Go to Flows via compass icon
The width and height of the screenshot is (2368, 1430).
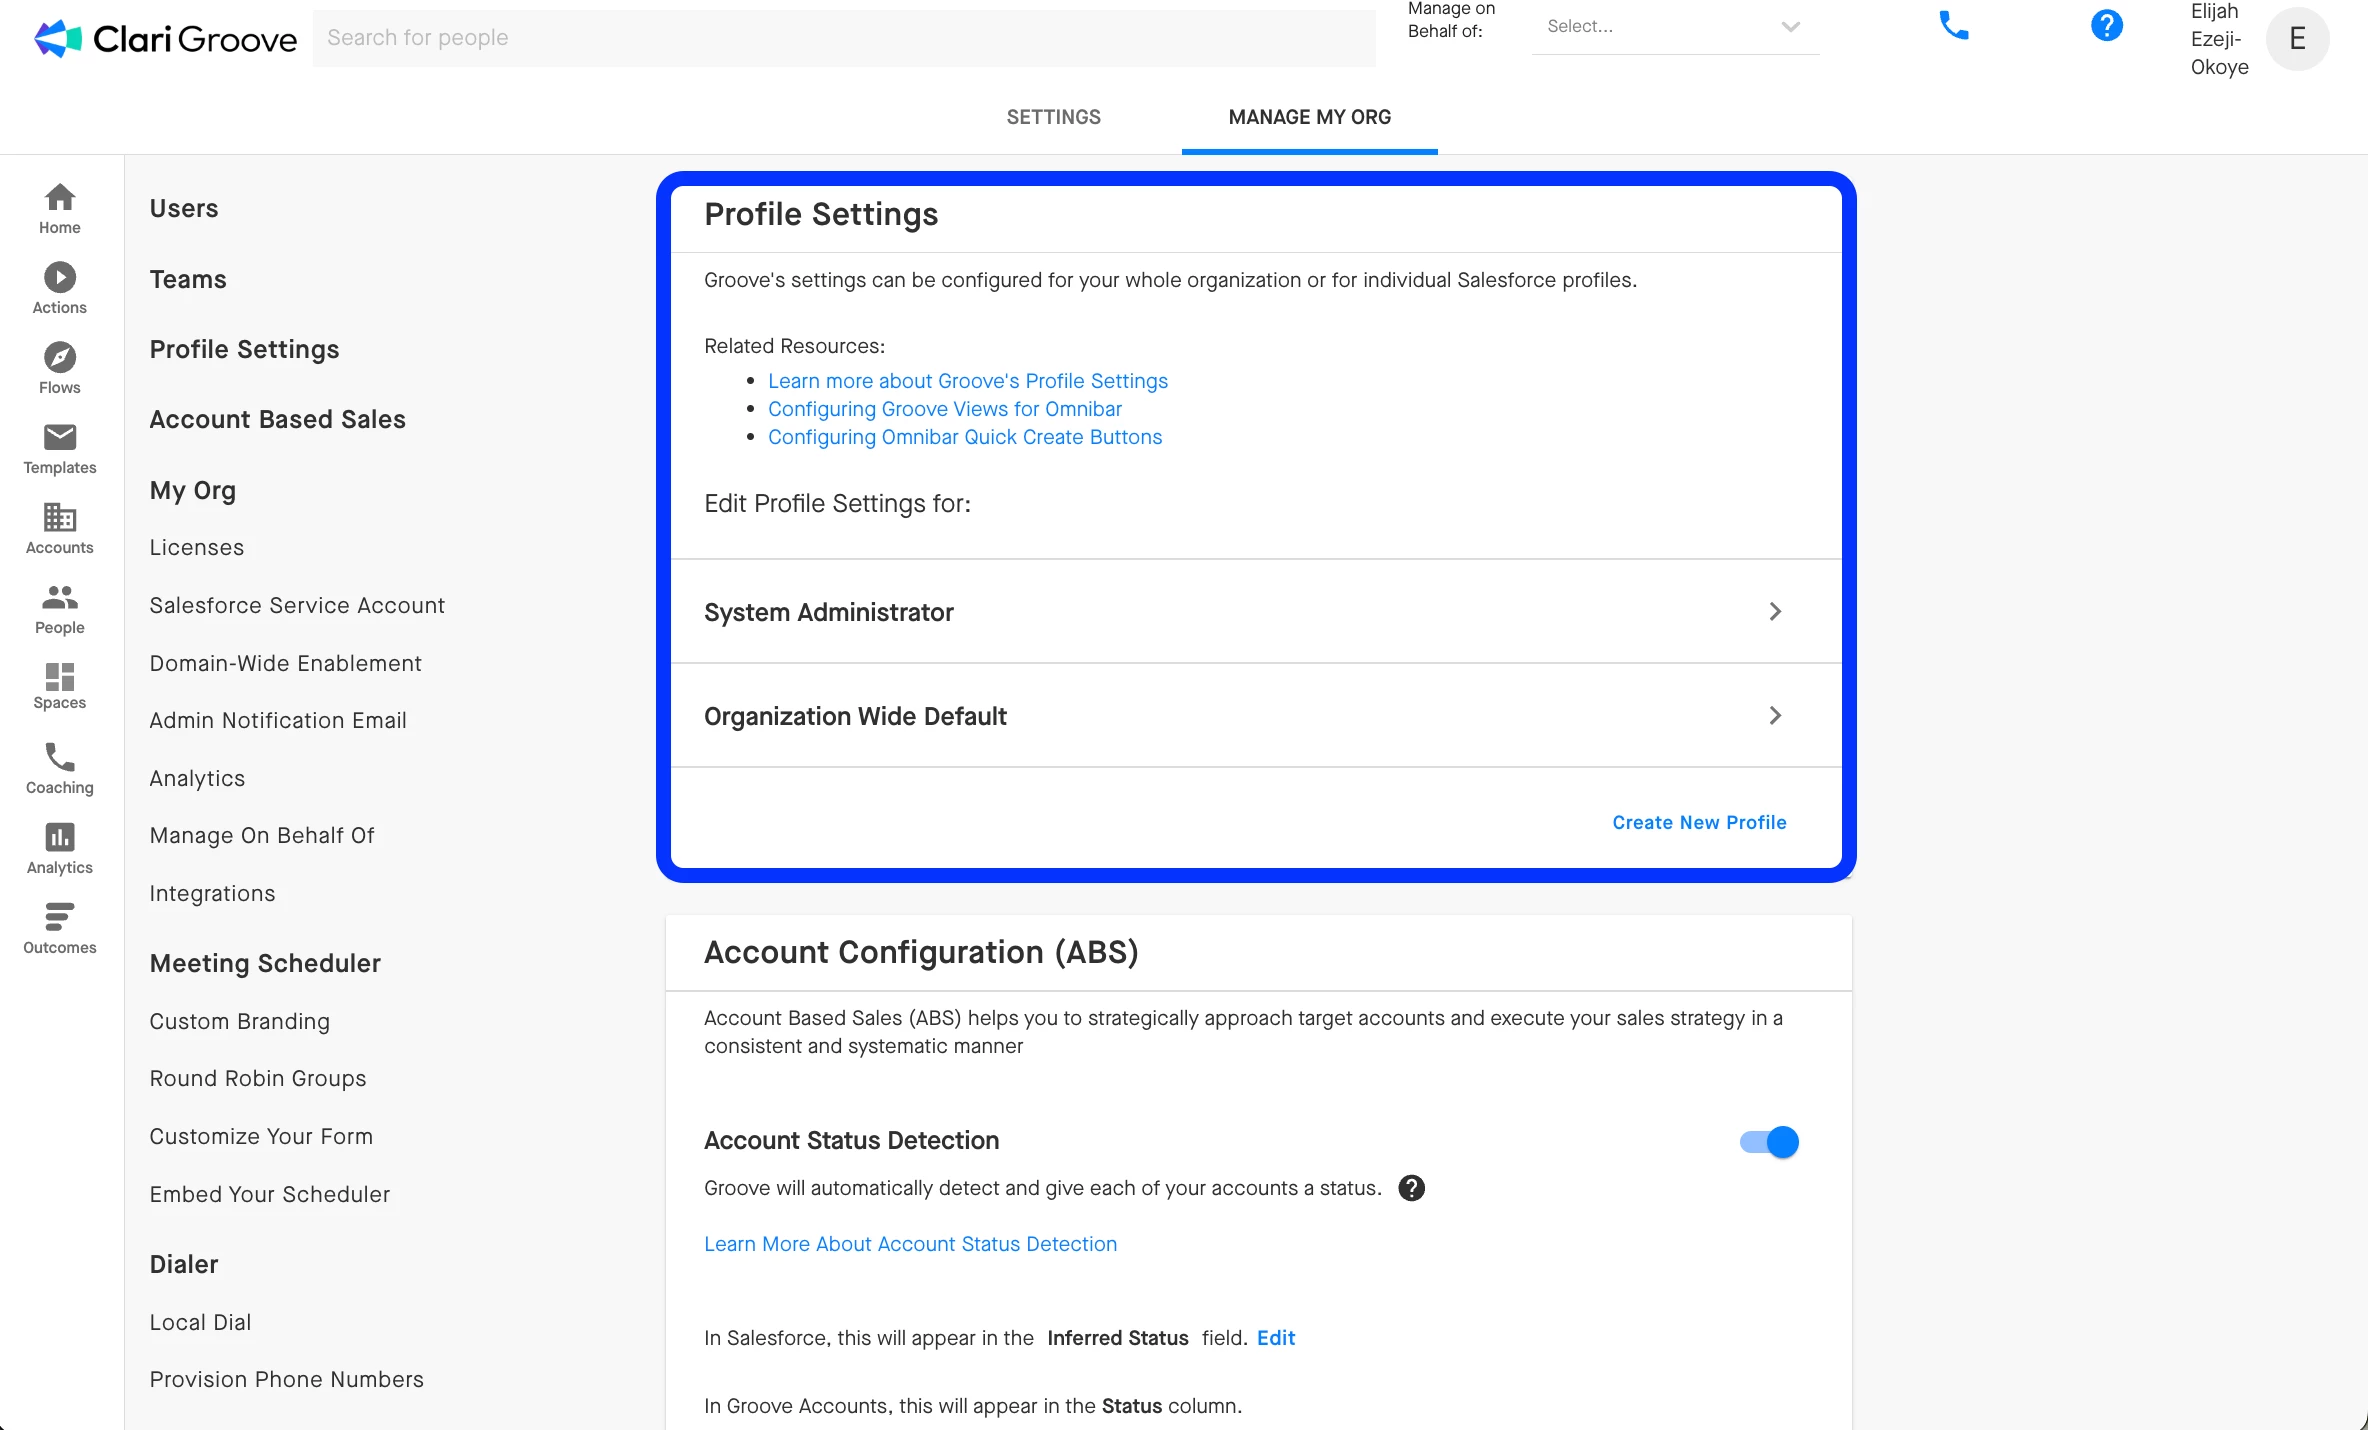[60, 368]
